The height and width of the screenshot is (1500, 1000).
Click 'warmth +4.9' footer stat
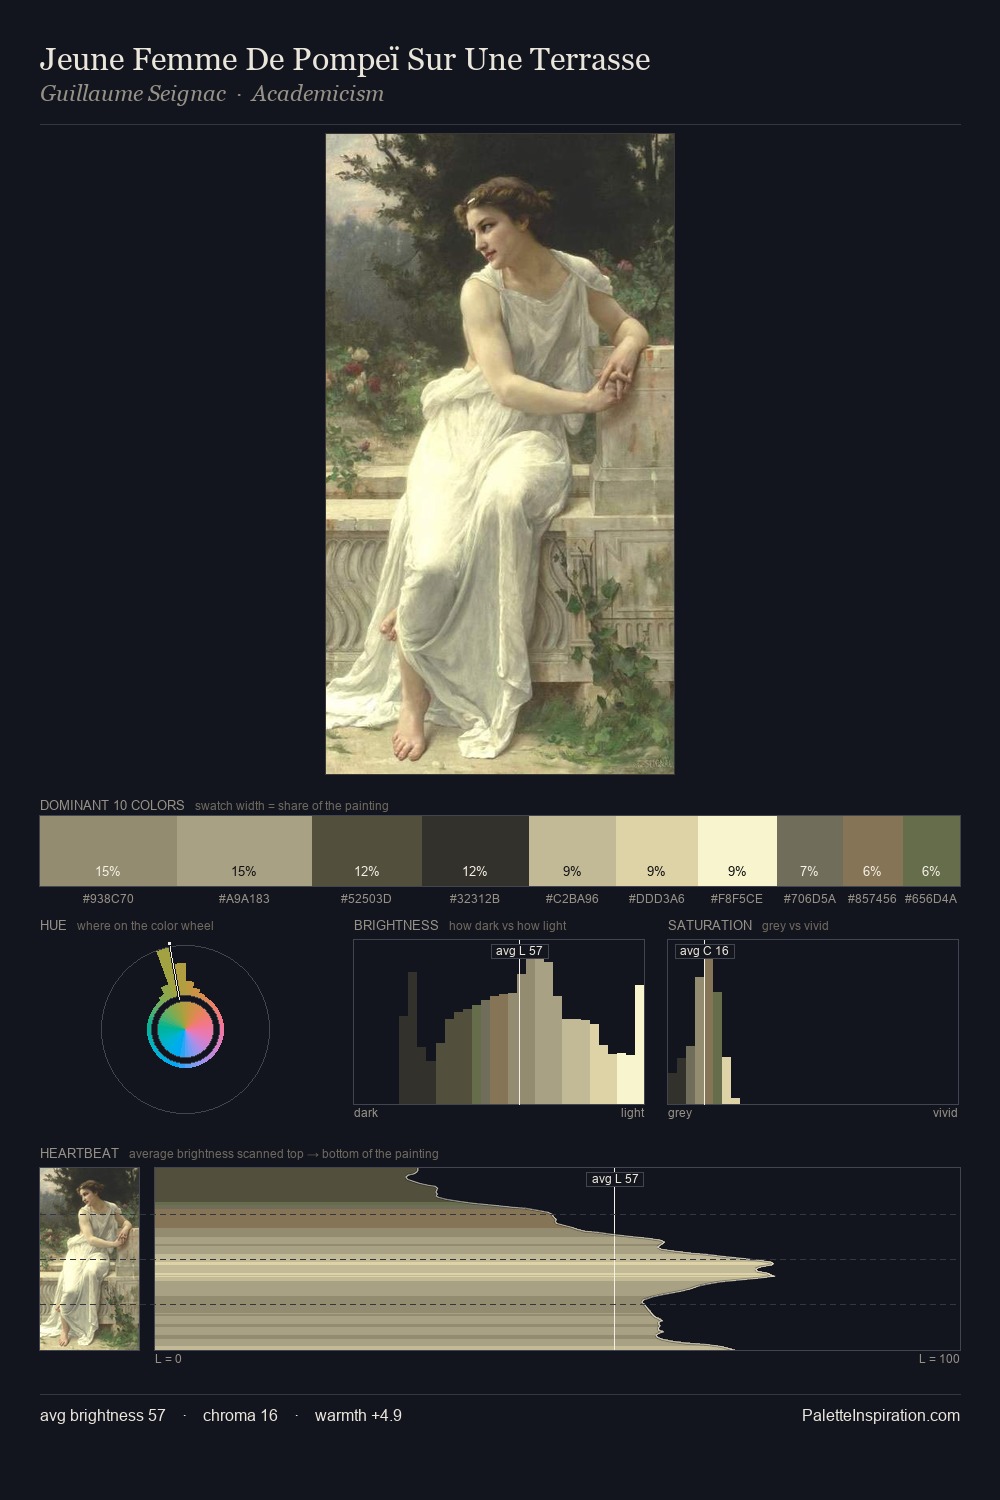[358, 1415]
